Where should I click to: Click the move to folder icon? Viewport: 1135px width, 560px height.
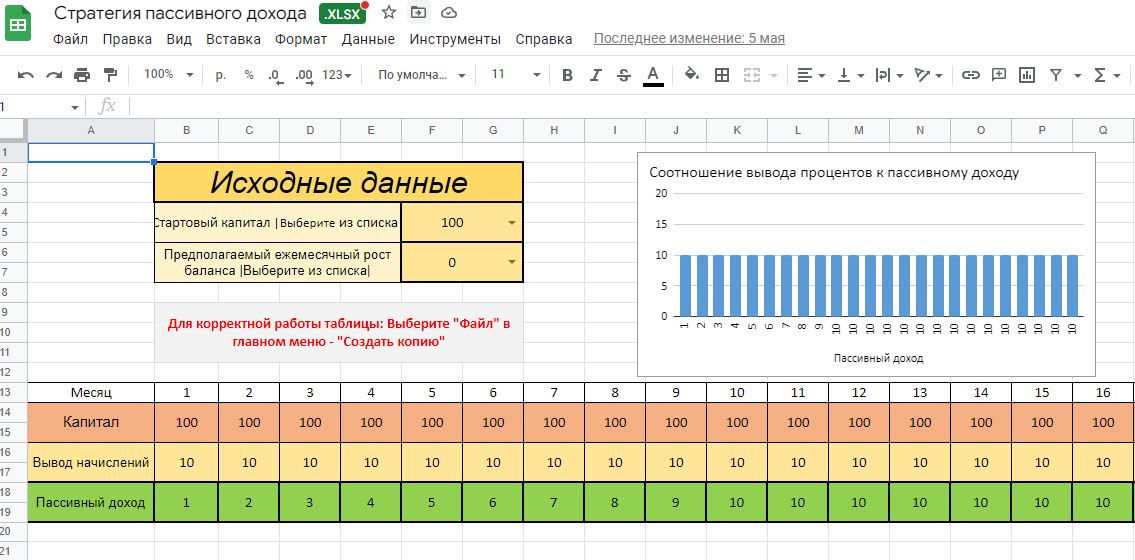418,13
